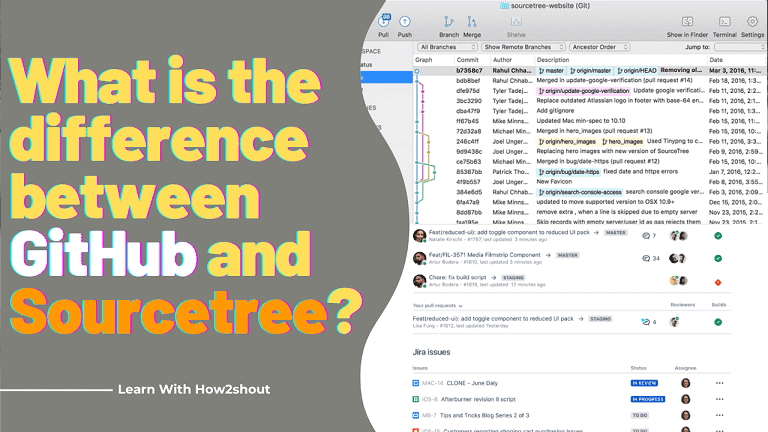Click Natalie Kirscht's avatar on the first pull request
This screenshot has height=432, width=768.
(419, 236)
